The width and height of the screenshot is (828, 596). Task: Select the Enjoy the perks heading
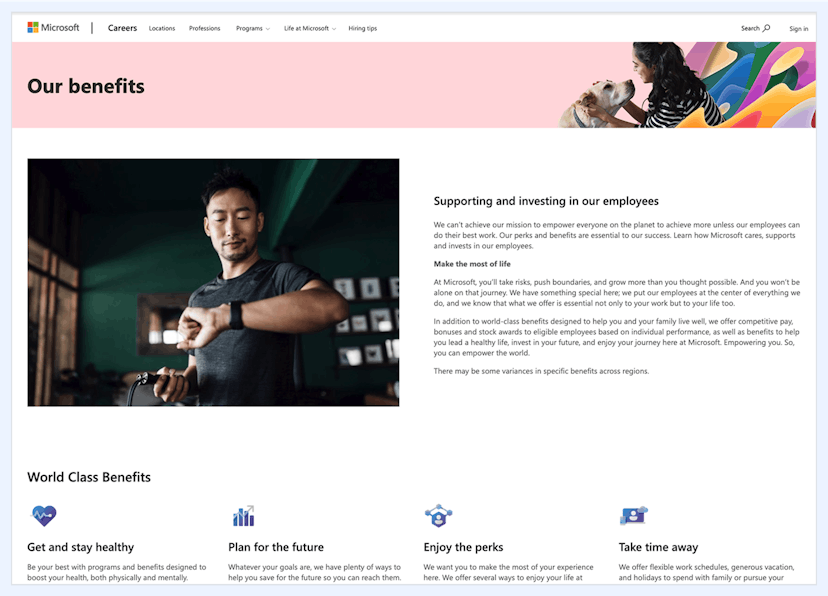(x=463, y=547)
